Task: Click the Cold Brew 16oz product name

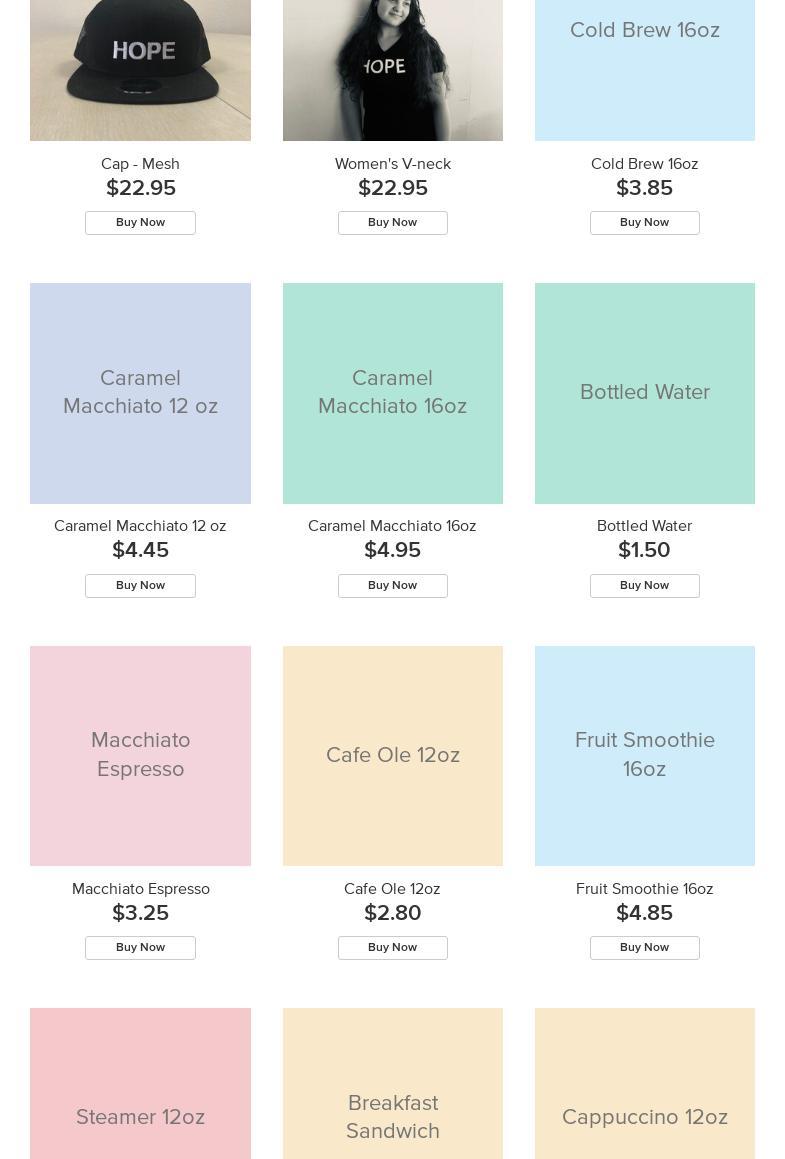Action: pos(644,164)
